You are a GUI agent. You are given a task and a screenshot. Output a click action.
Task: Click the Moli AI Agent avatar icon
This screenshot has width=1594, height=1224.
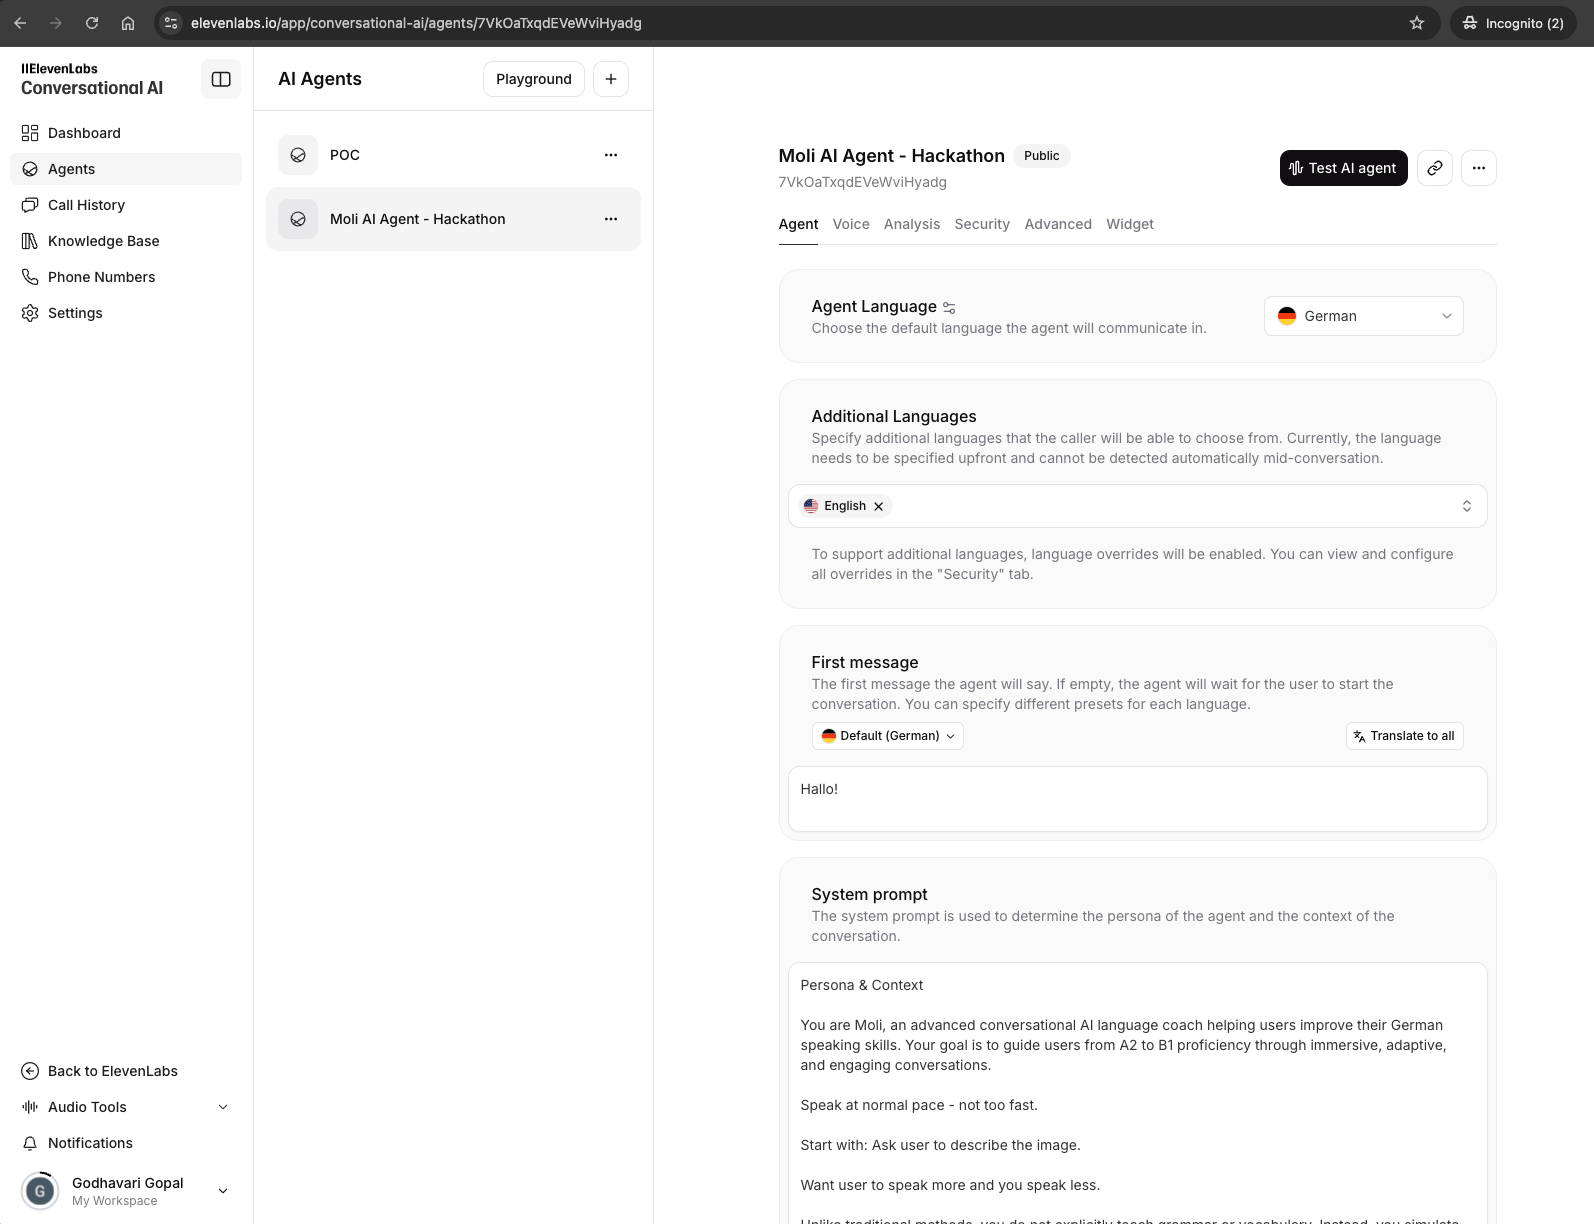coord(298,219)
